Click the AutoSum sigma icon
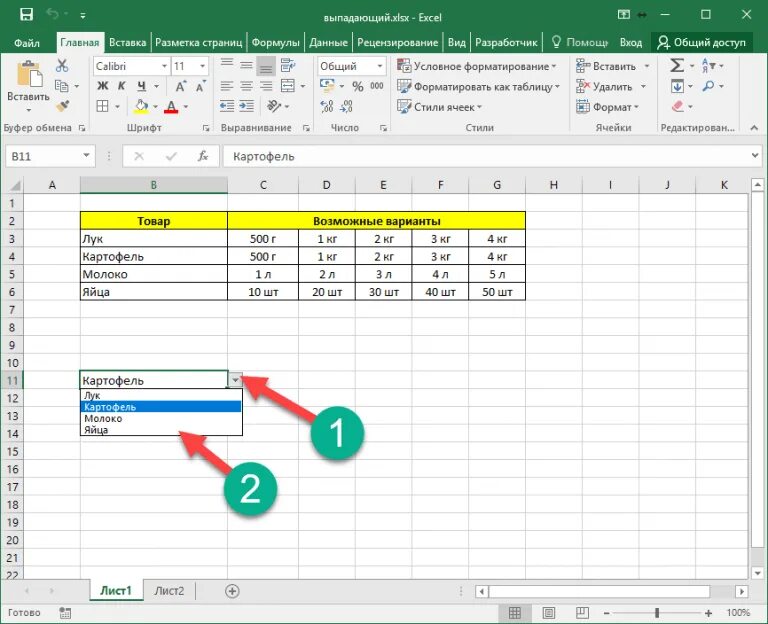 pyautogui.click(x=677, y=66)
